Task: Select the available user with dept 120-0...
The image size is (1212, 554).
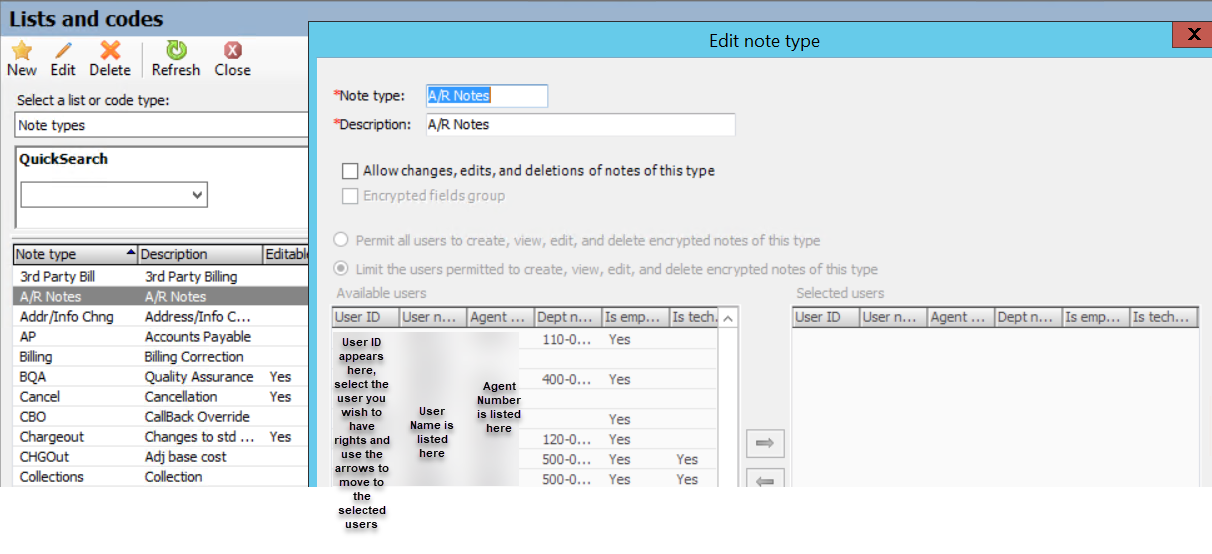Action: (526, 439)
